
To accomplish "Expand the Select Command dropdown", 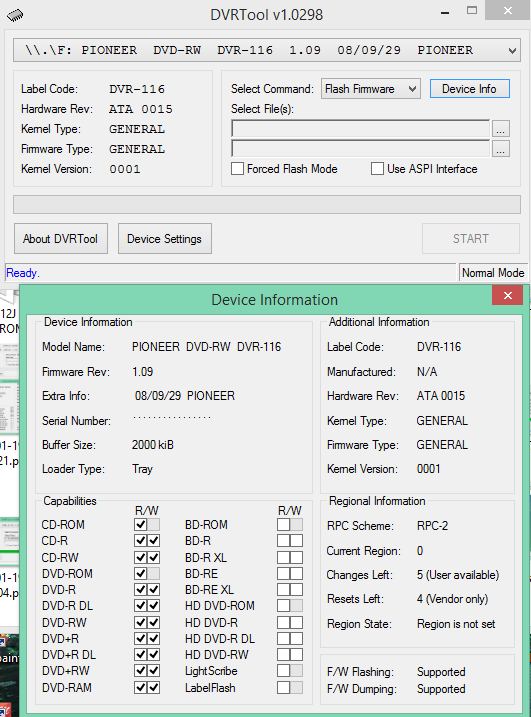I will click(370, 89).
